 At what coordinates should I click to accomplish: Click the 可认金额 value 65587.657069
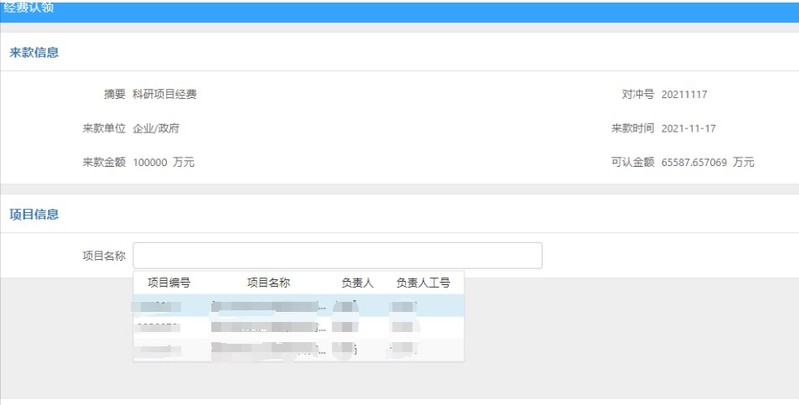[694, 162]
